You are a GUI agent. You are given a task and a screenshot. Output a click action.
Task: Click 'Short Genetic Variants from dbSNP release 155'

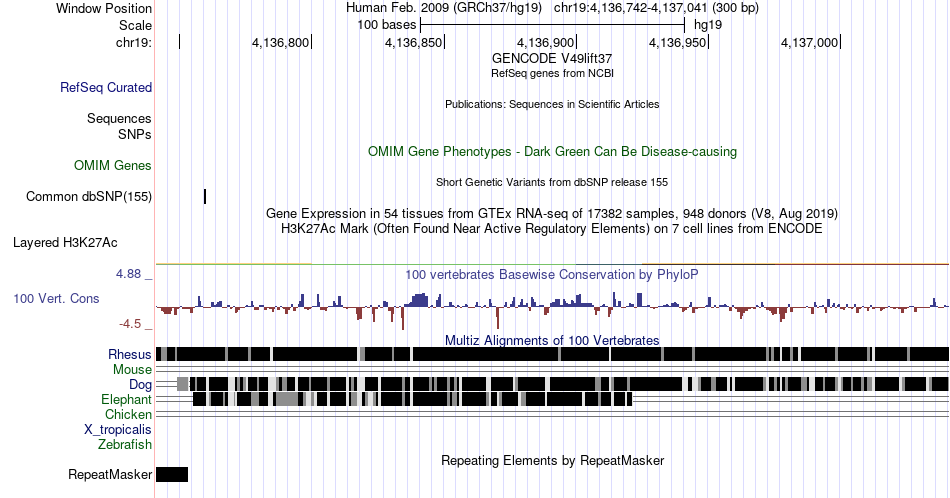[x=552, y=182]
